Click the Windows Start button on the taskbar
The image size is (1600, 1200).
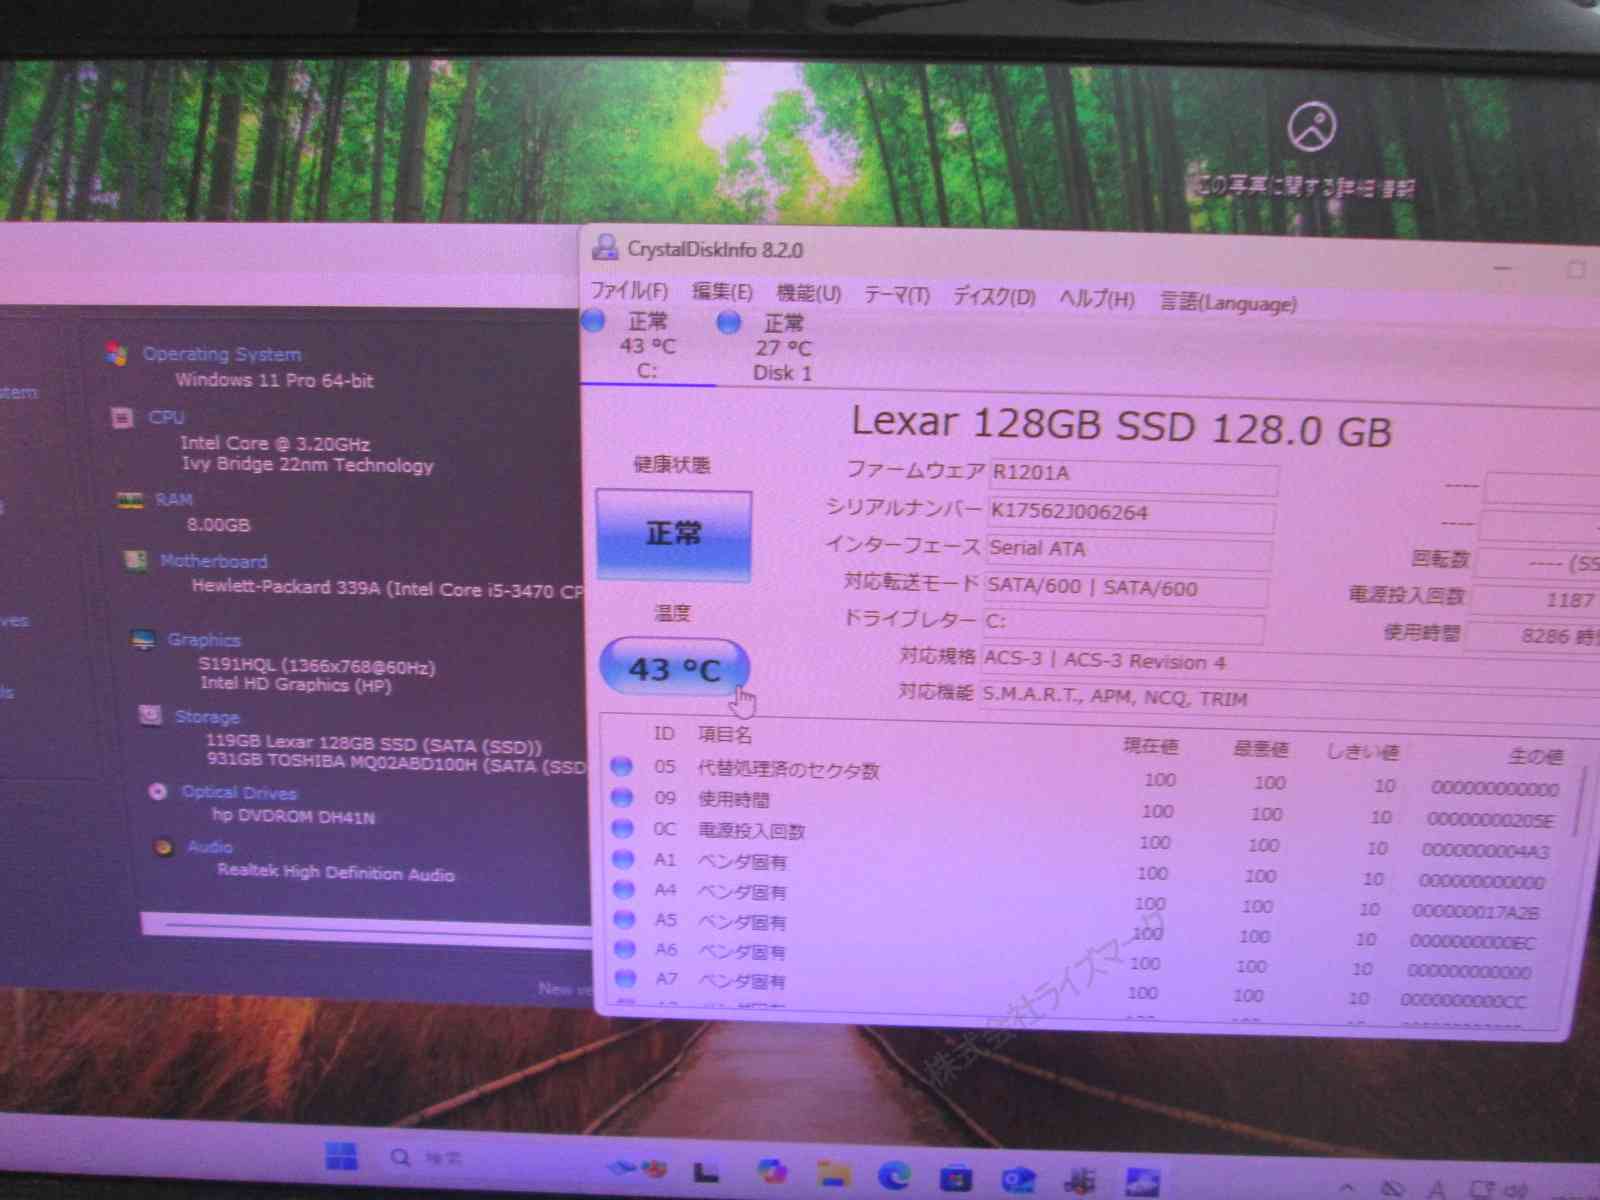click(x=341, y=1157)
